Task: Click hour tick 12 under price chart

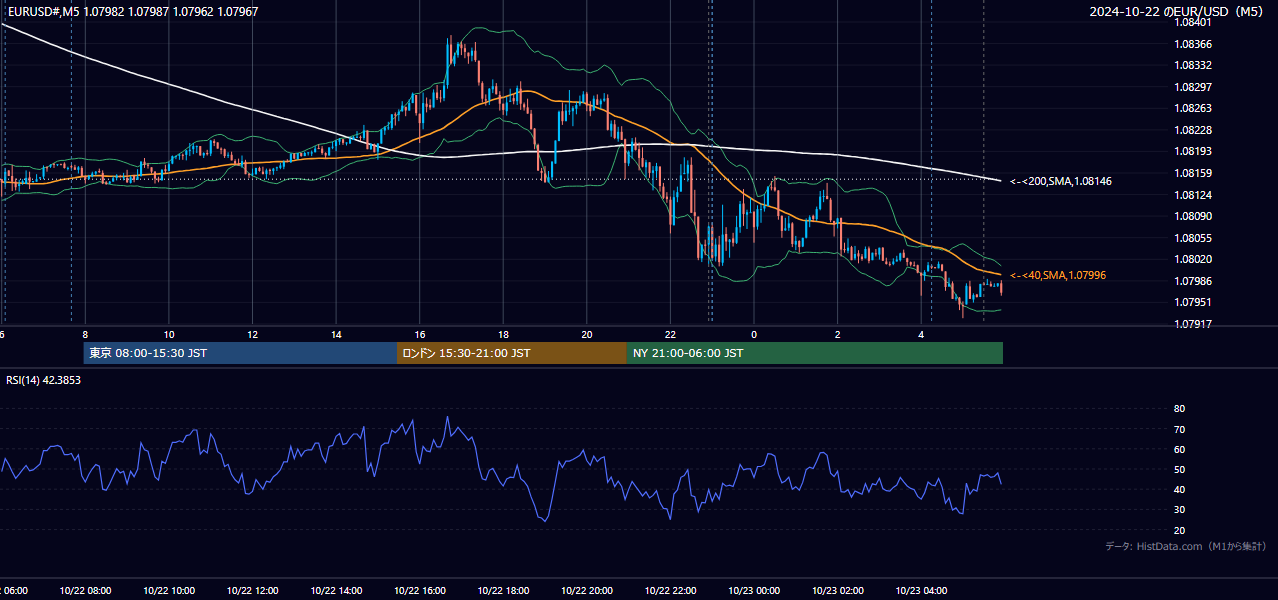Action: (x=252, y=334)
